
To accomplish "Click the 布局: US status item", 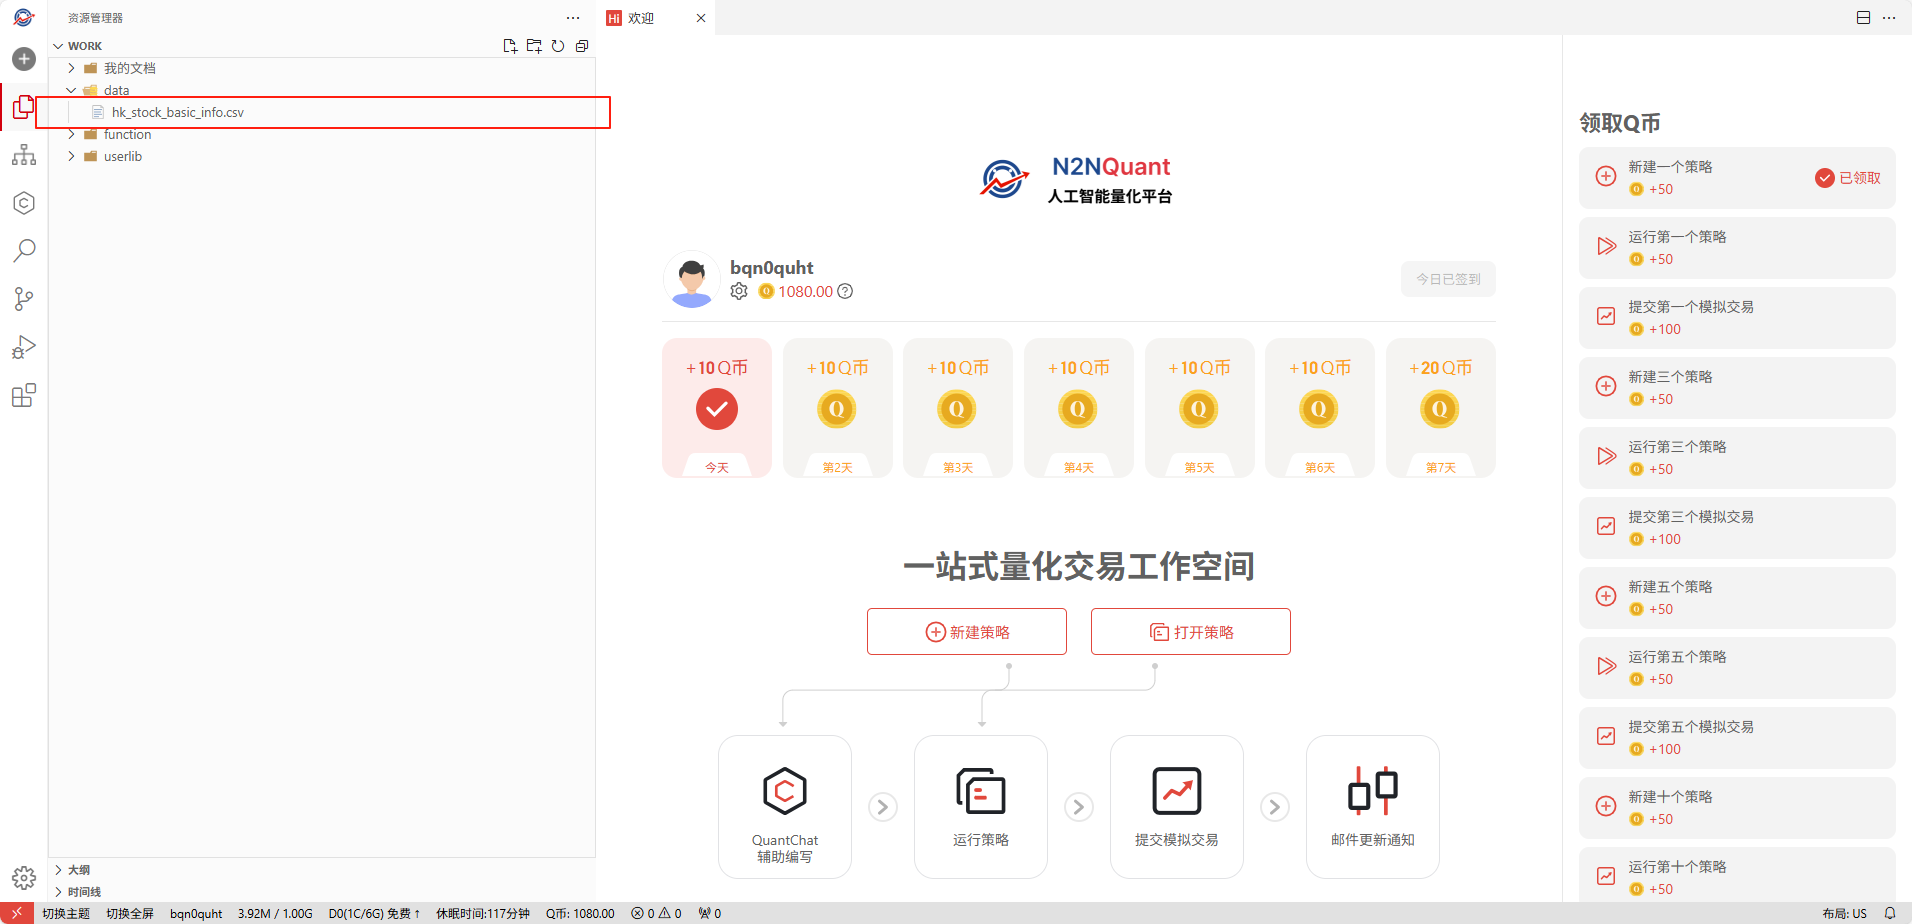I will click(x=1844, y=913).
